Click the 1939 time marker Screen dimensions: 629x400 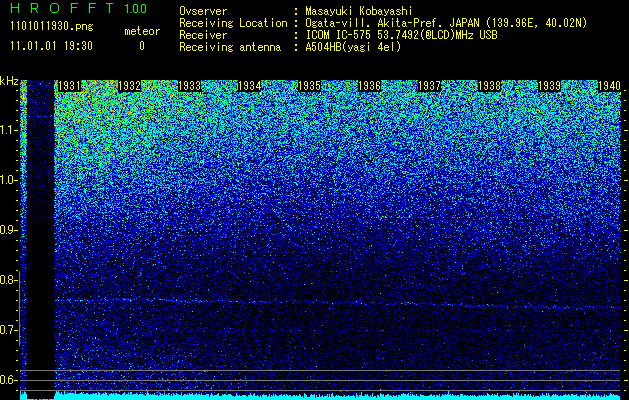pyautogui.click(x=549, y=86)
